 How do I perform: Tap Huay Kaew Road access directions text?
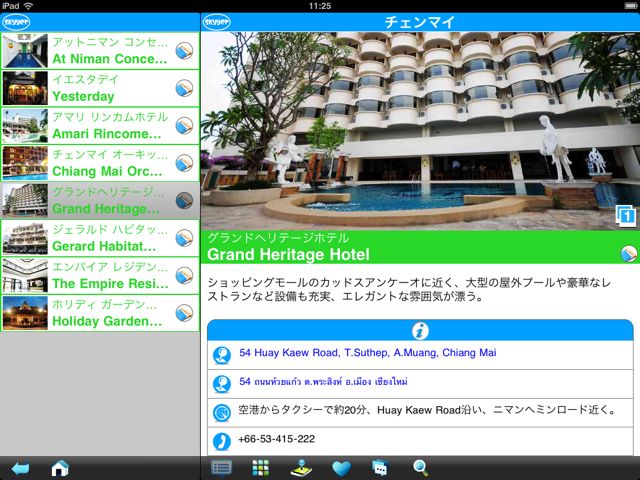click(x=427, y=410)
